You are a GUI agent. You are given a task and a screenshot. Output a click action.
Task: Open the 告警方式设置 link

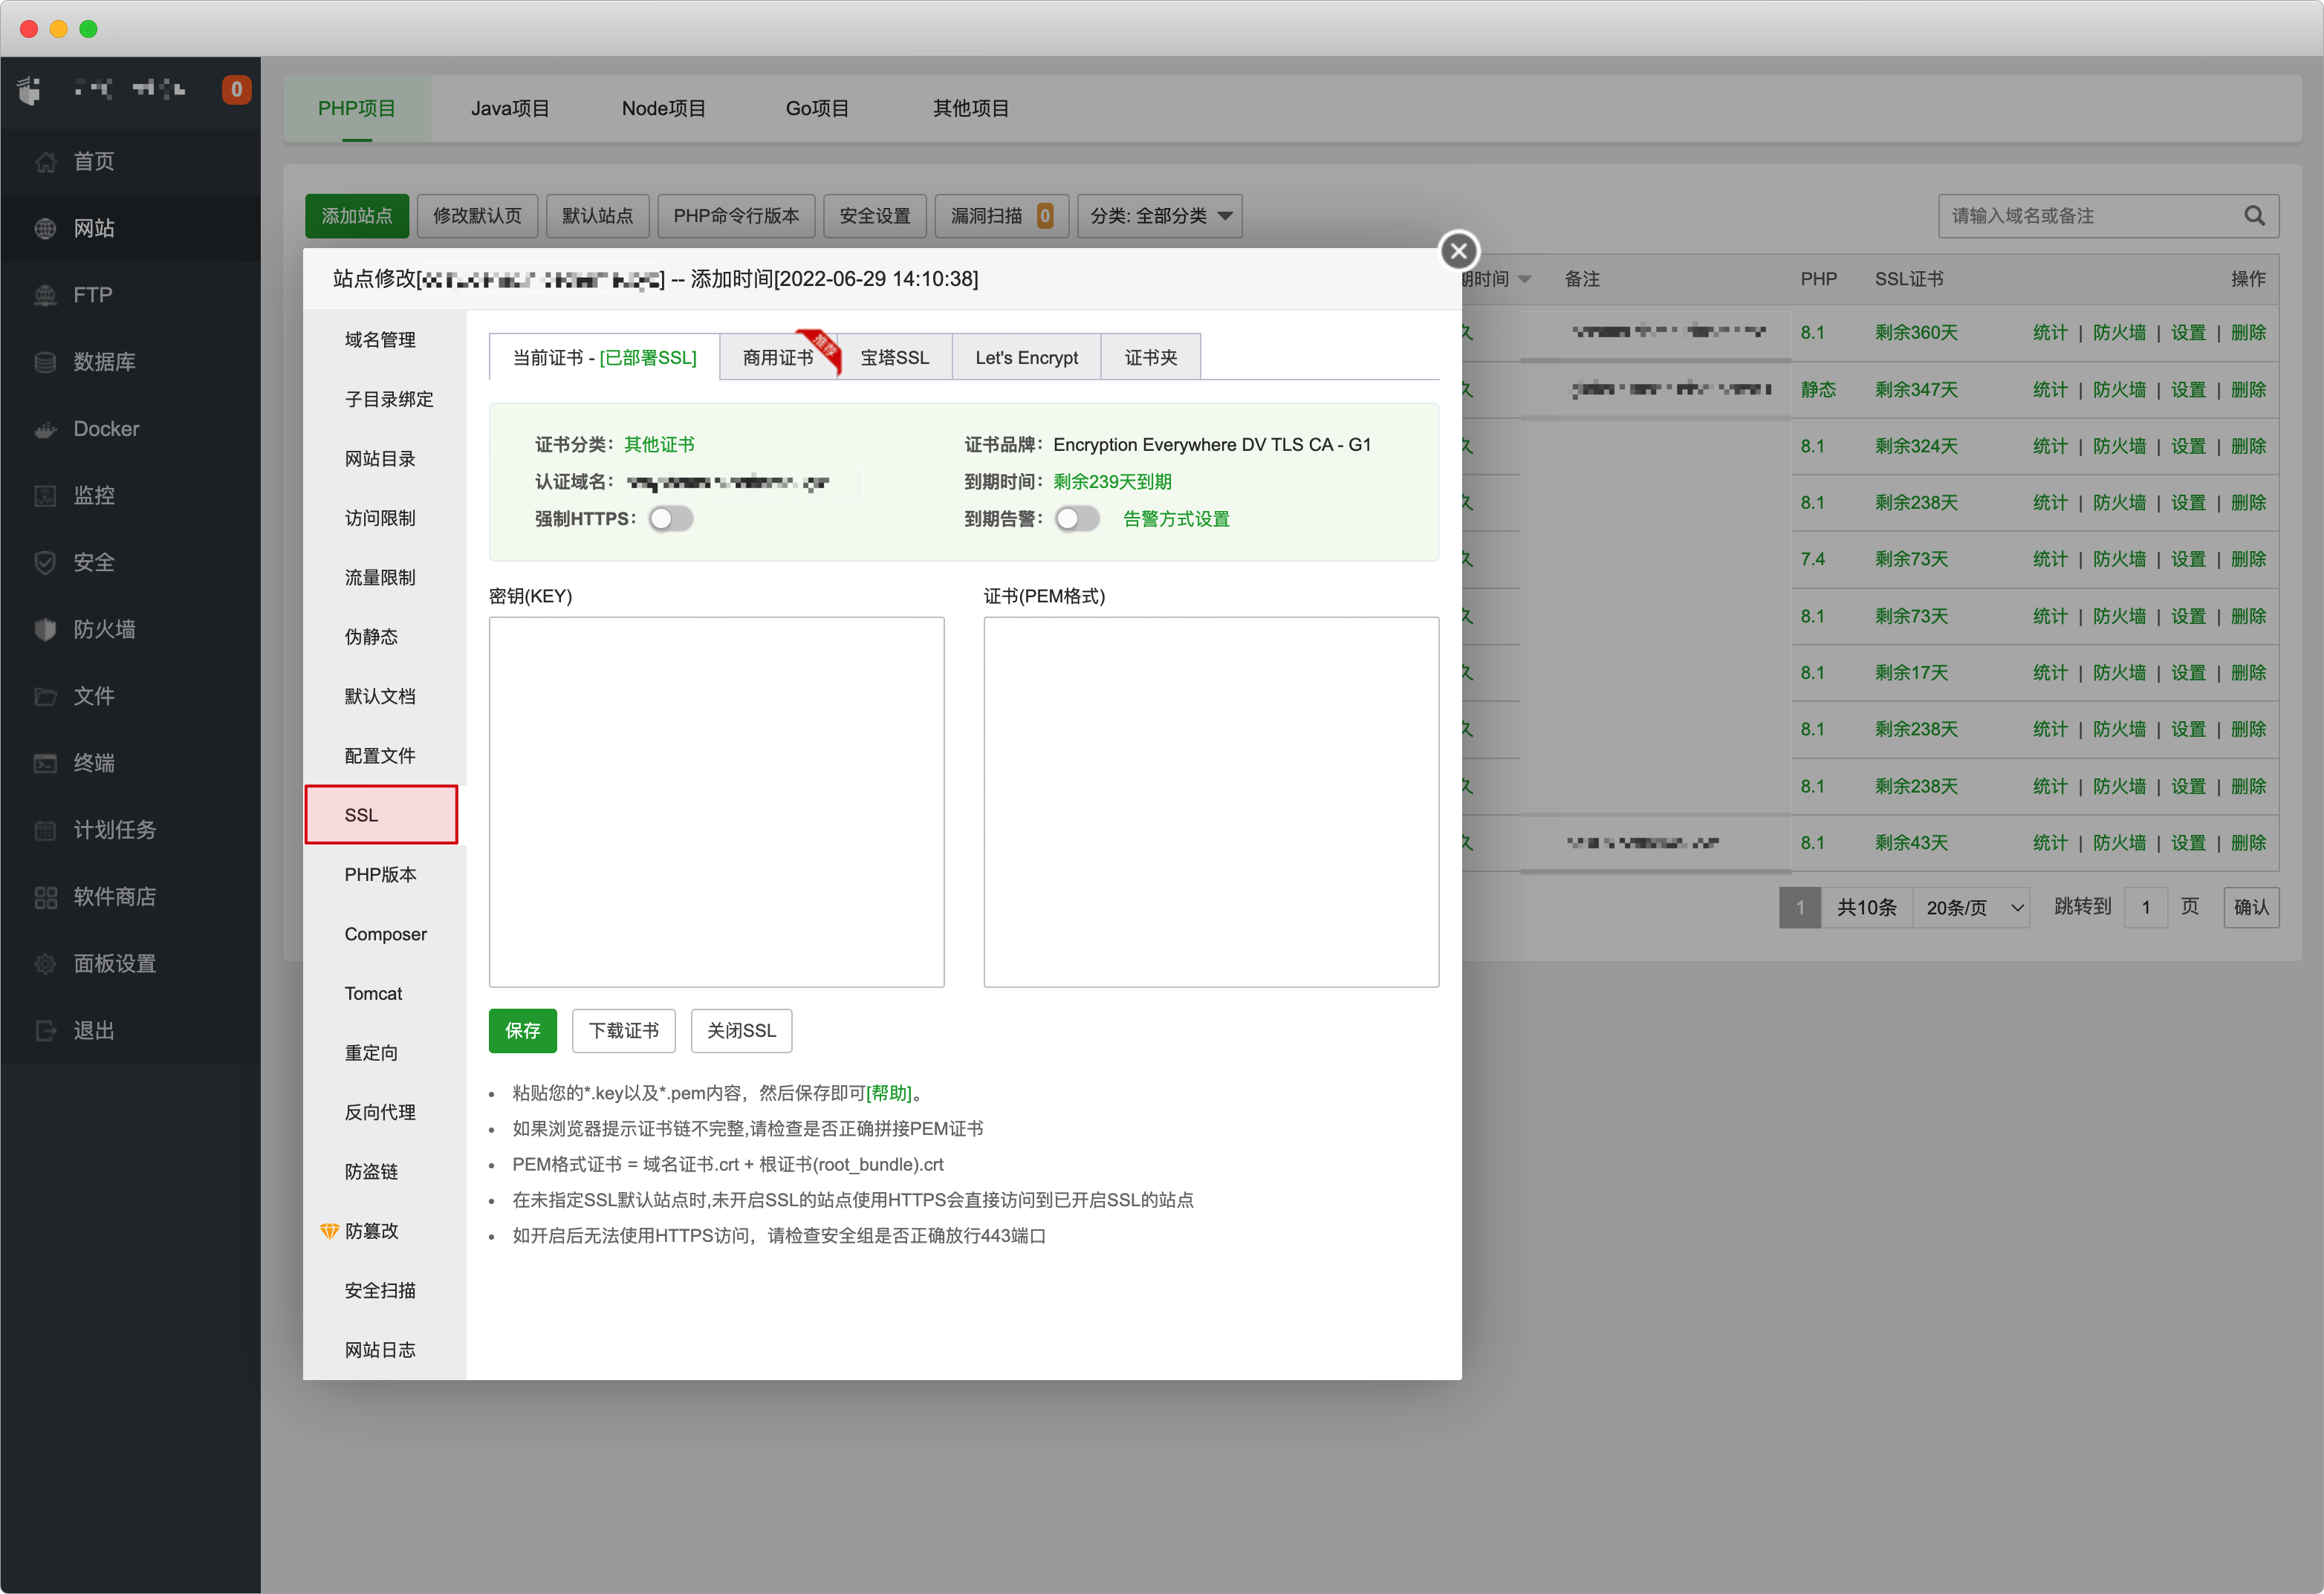1176,519
